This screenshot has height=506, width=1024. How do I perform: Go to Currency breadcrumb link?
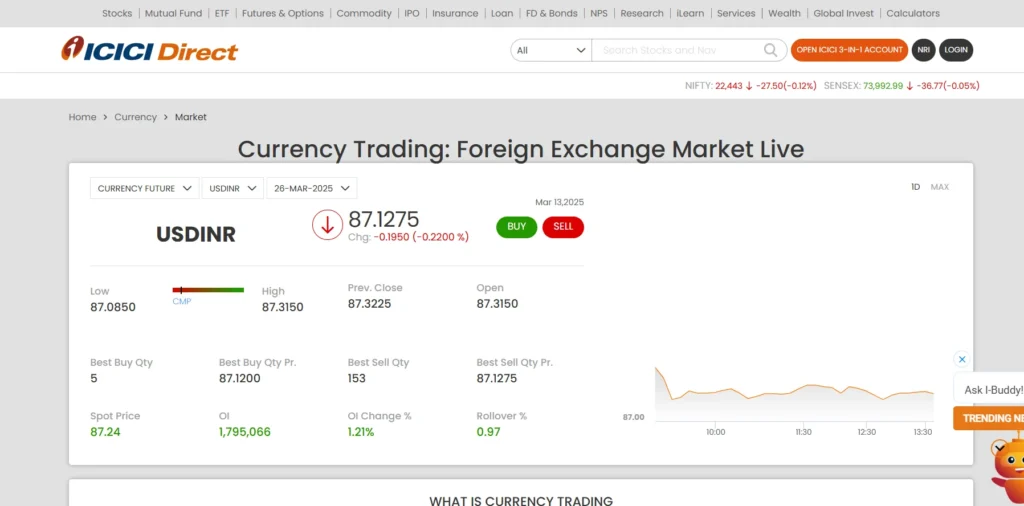pyautogui.click(x=135, y=117)
